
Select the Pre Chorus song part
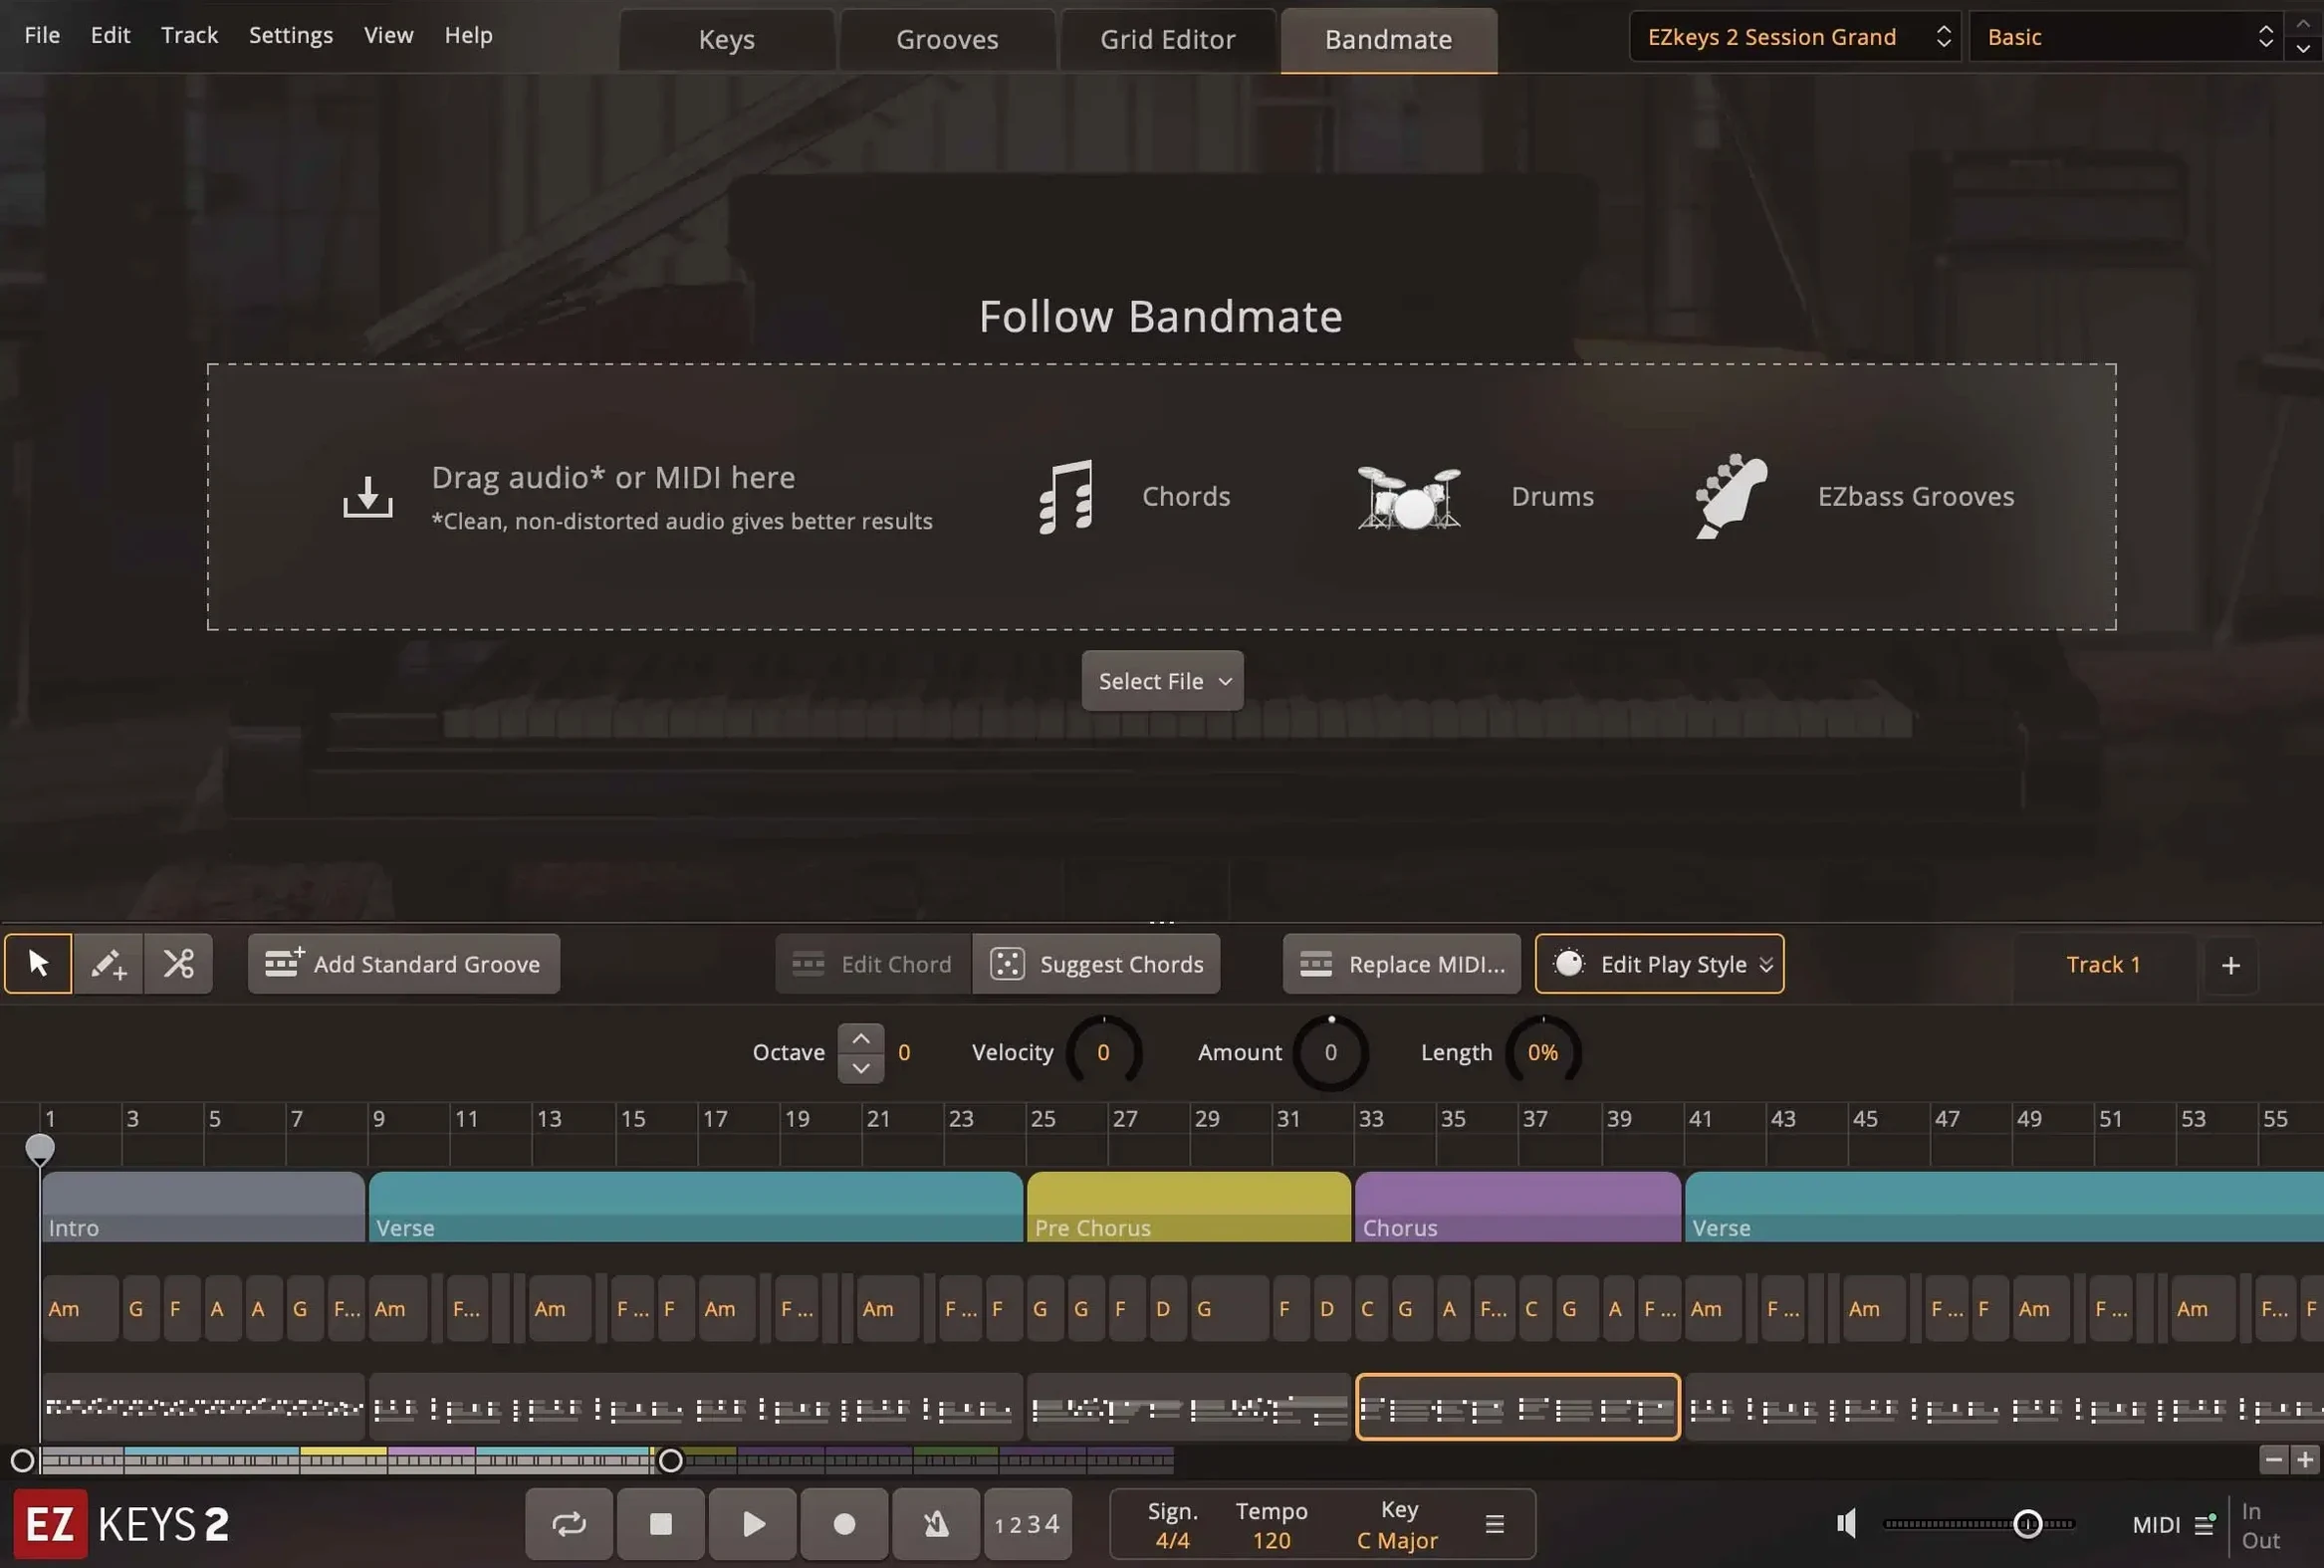[1188, 1207]
